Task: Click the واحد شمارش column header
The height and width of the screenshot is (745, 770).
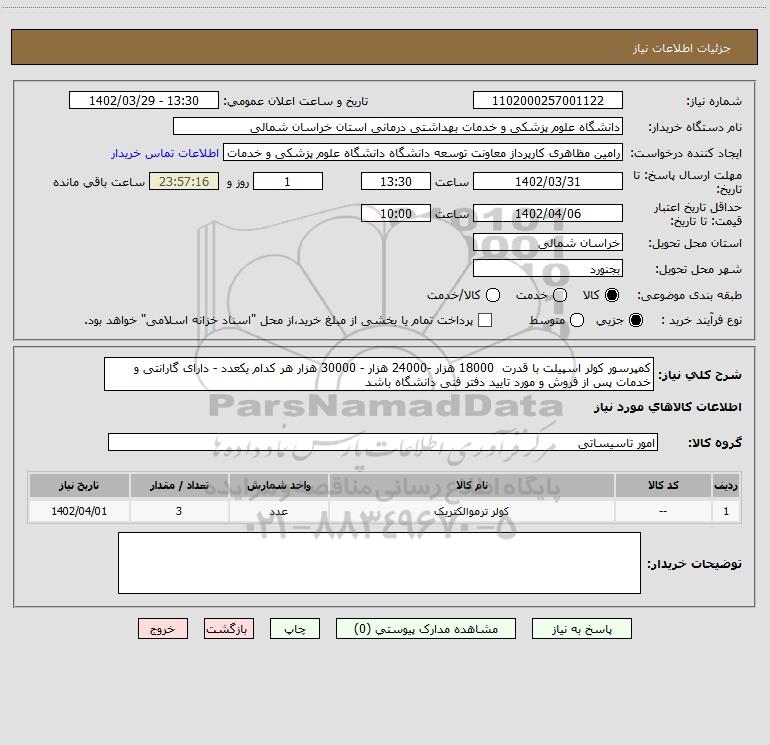Action: pyautogui.click(x=278, y=486)
